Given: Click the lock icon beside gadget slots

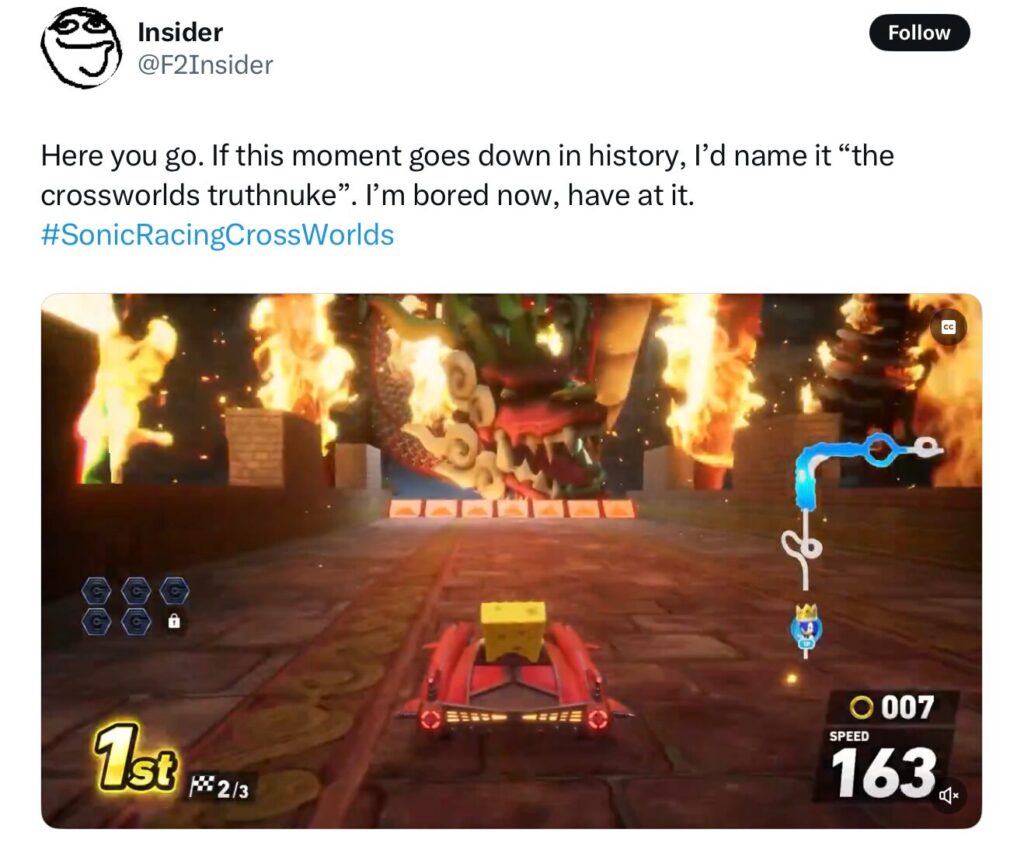Looking at the screenshot, I should 174,621.
